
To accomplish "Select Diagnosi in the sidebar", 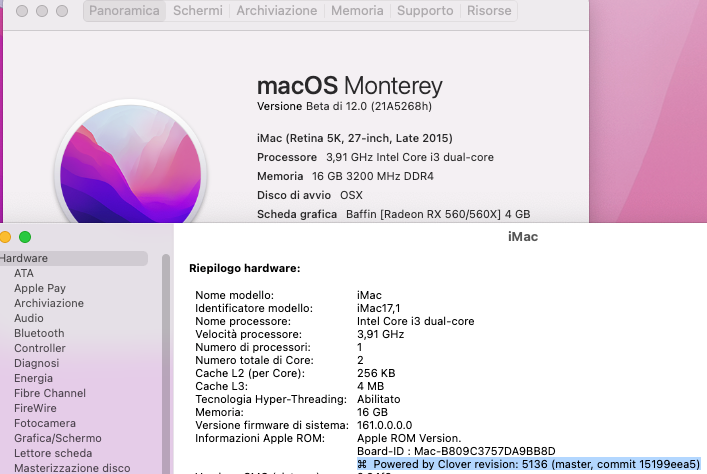I will pyautogui.click(x=37, y=363).
